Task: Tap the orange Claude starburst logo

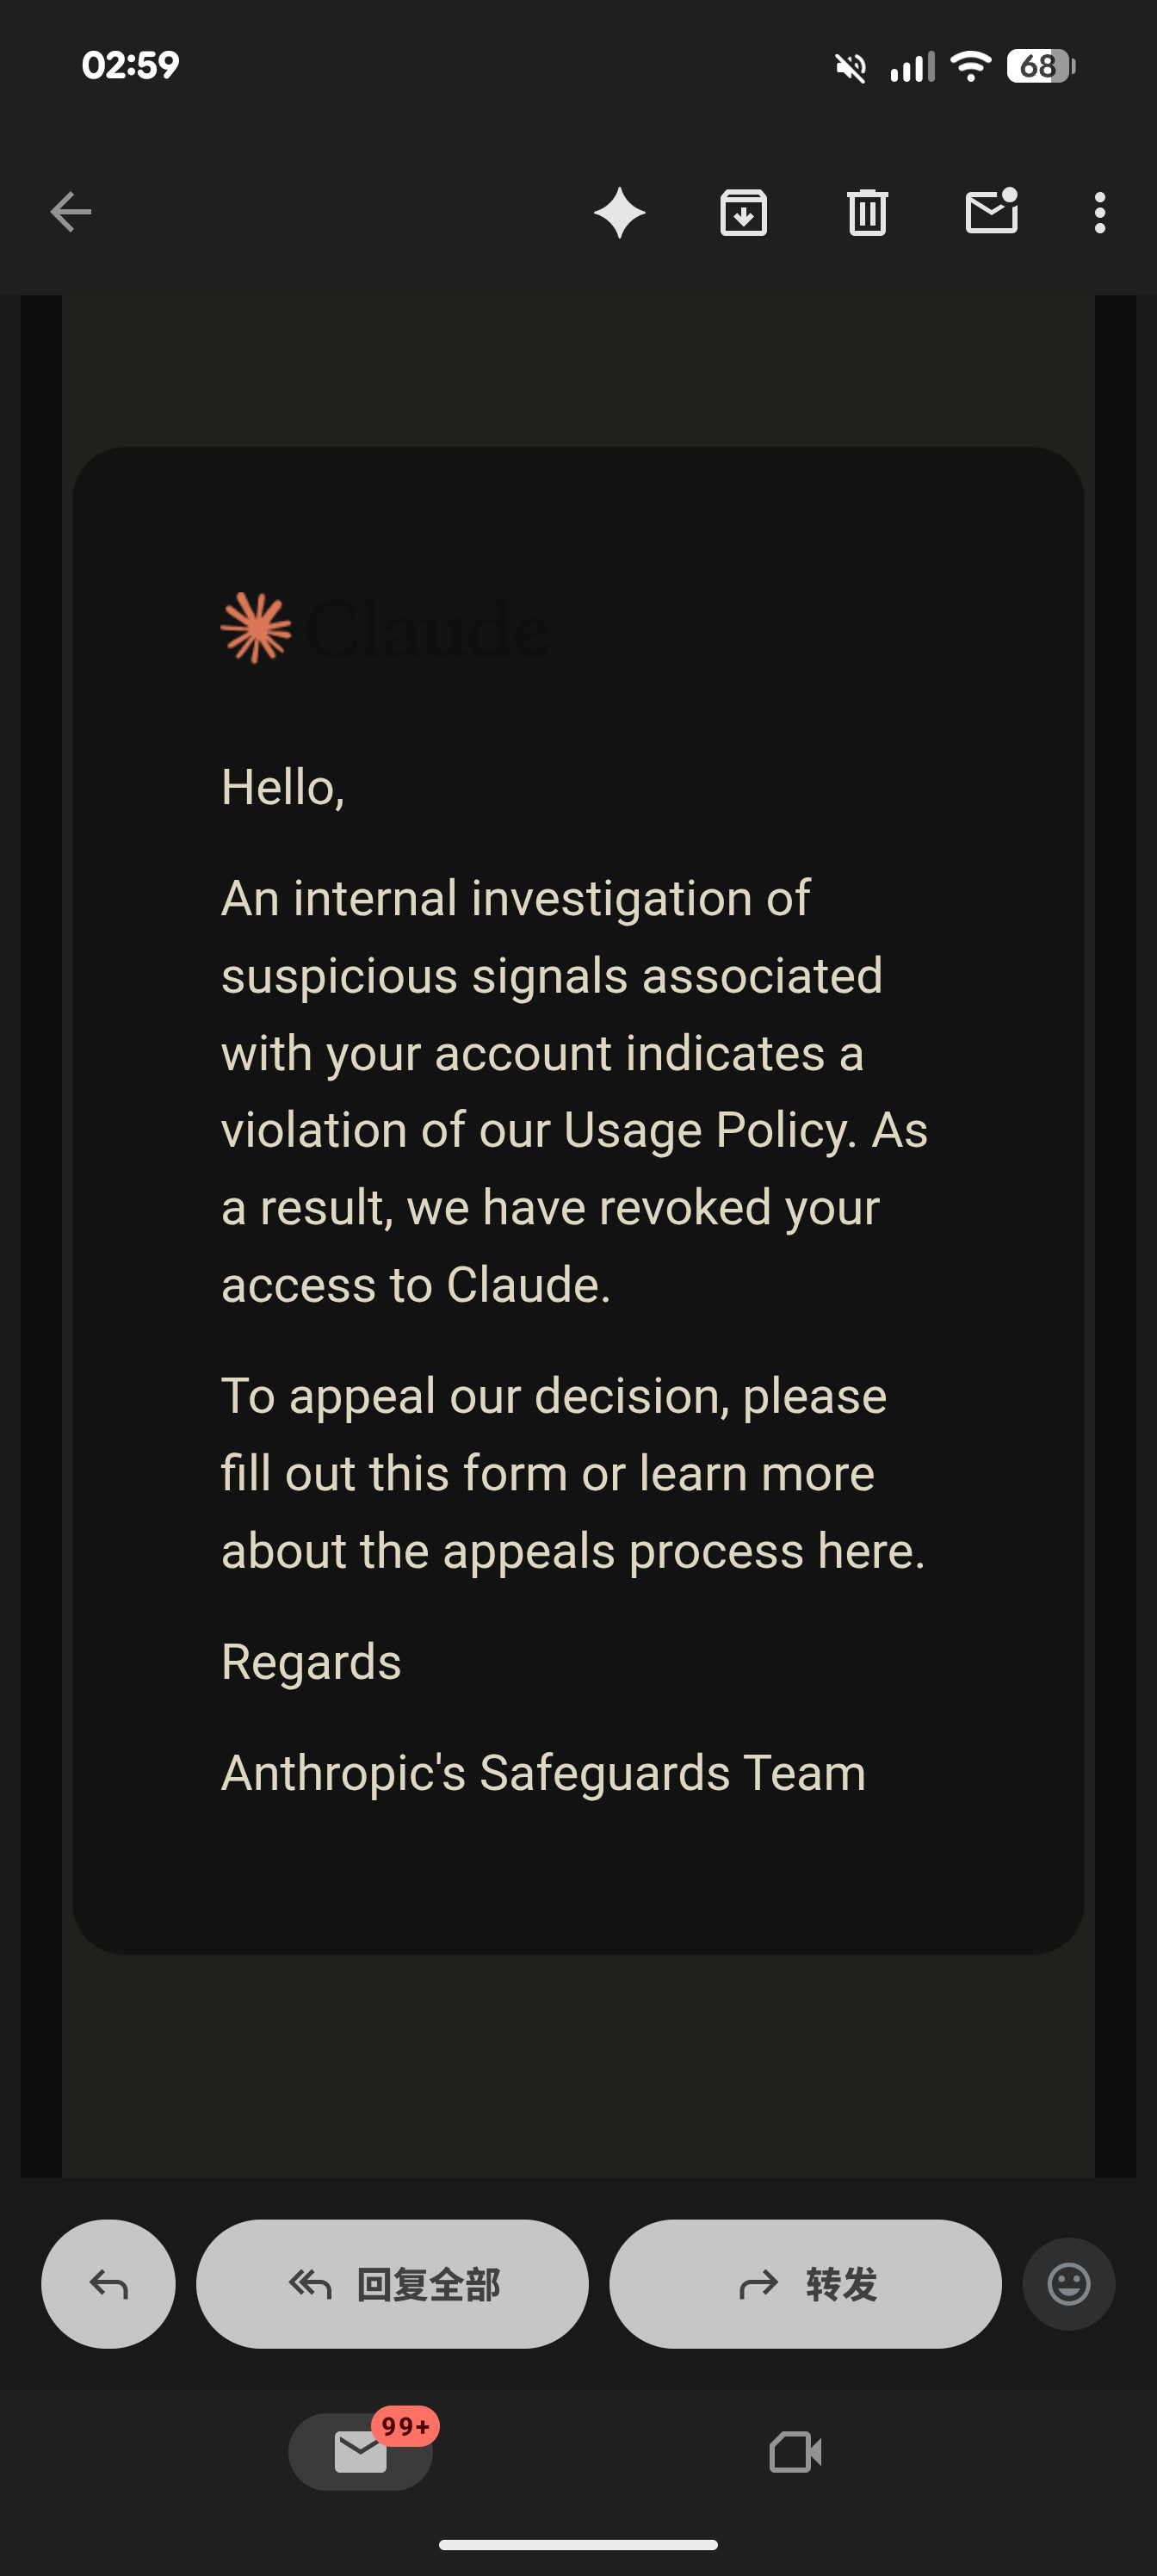Action: (256, 628)
